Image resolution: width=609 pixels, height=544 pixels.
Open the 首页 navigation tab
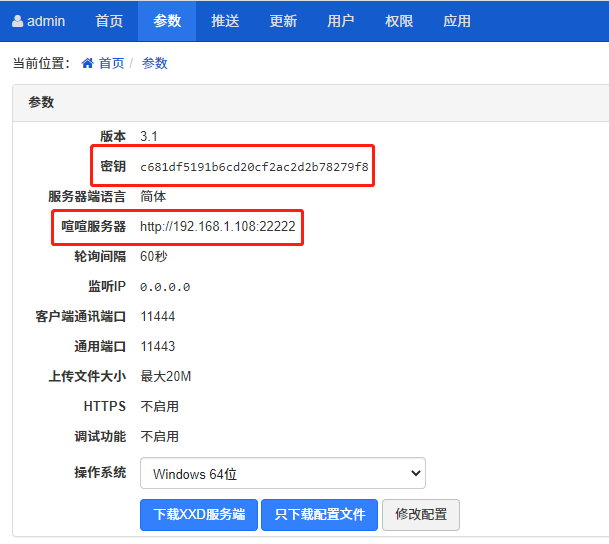(x=109, y=21)
